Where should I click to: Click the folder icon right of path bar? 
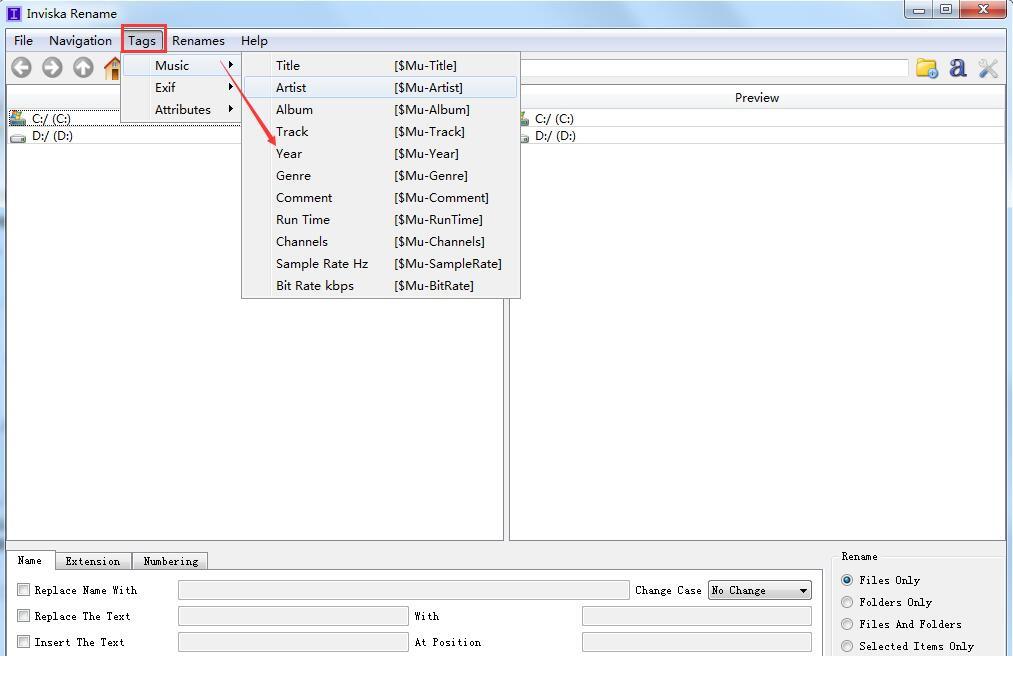(927, 68)
